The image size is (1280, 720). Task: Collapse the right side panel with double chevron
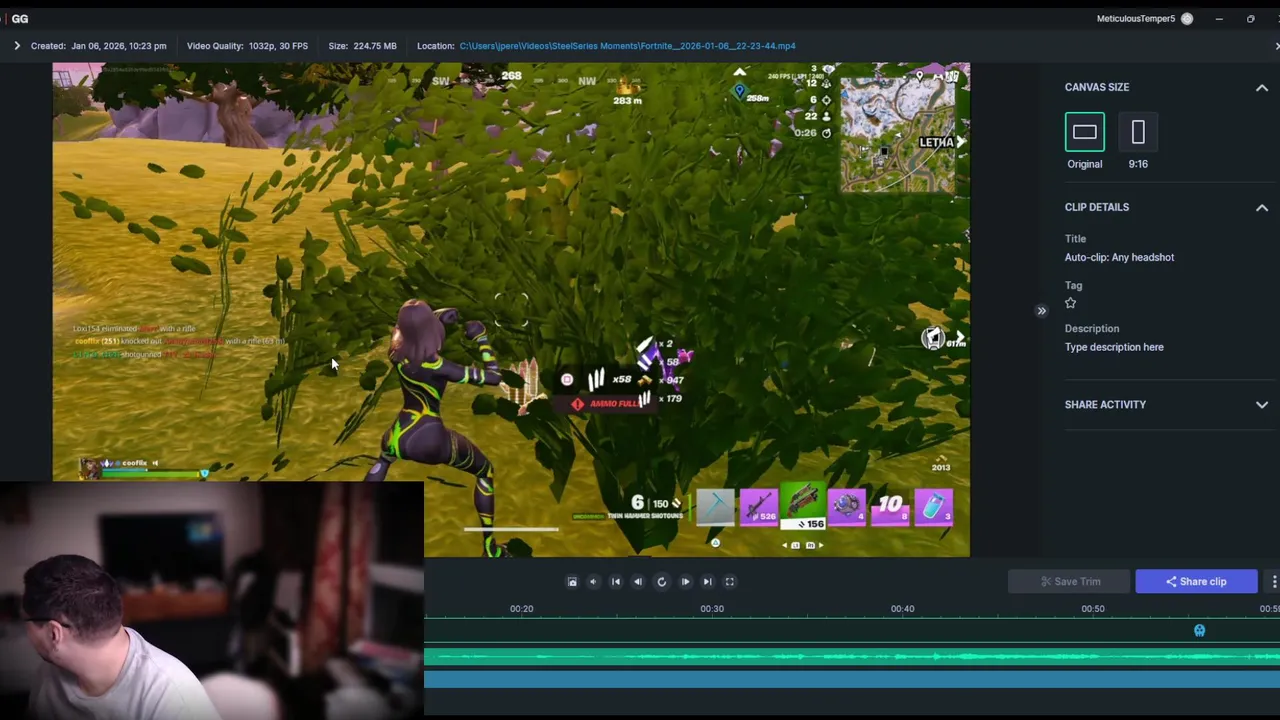click(1041, 311)
